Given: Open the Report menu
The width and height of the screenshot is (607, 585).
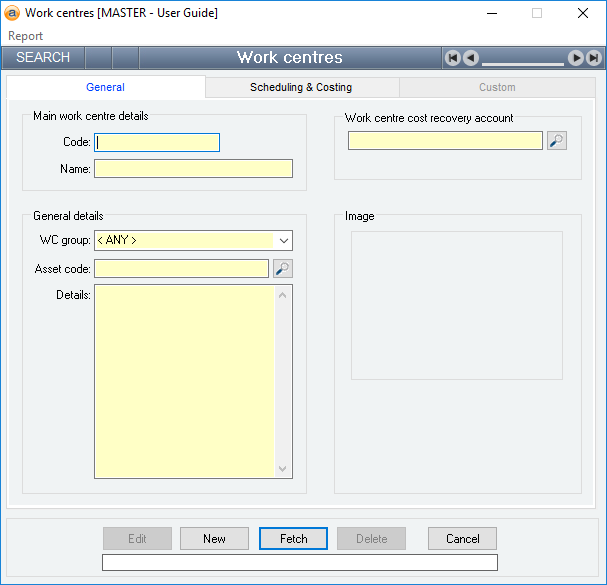Looking at the screenshot, I should (26, 36).
